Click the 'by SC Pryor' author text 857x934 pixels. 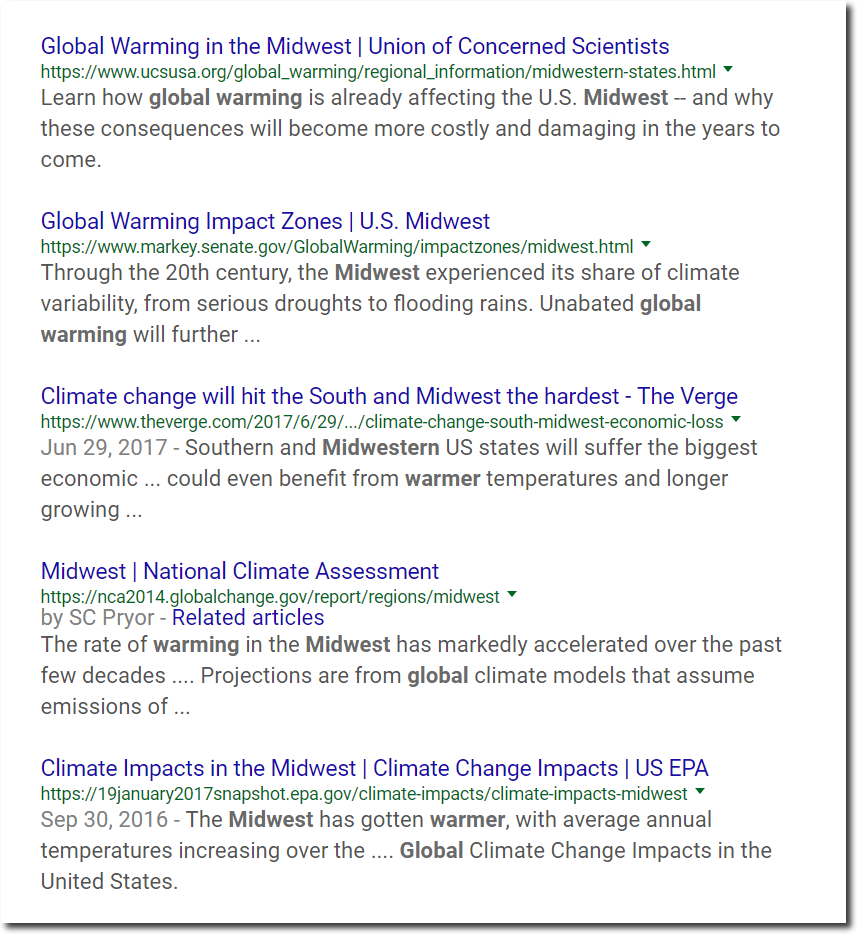97,618
